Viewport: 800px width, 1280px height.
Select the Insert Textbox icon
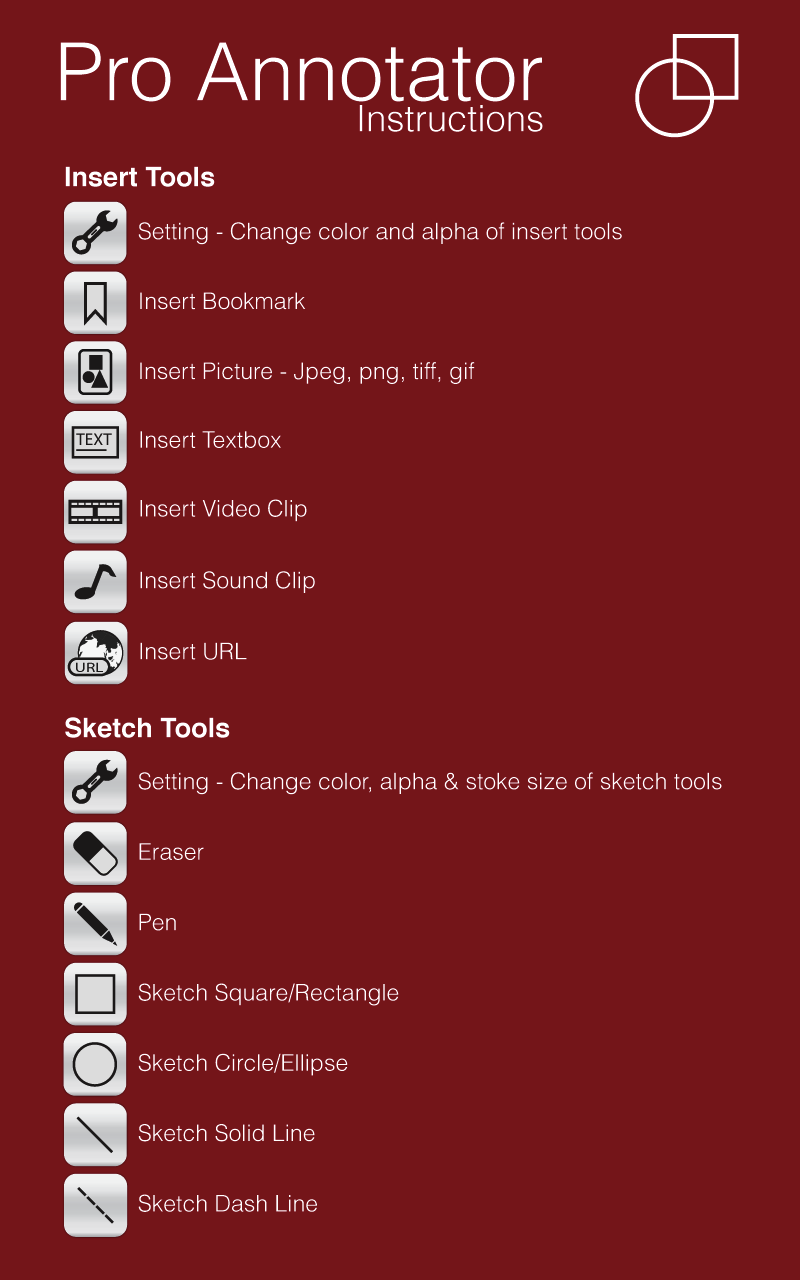[95, 441]
